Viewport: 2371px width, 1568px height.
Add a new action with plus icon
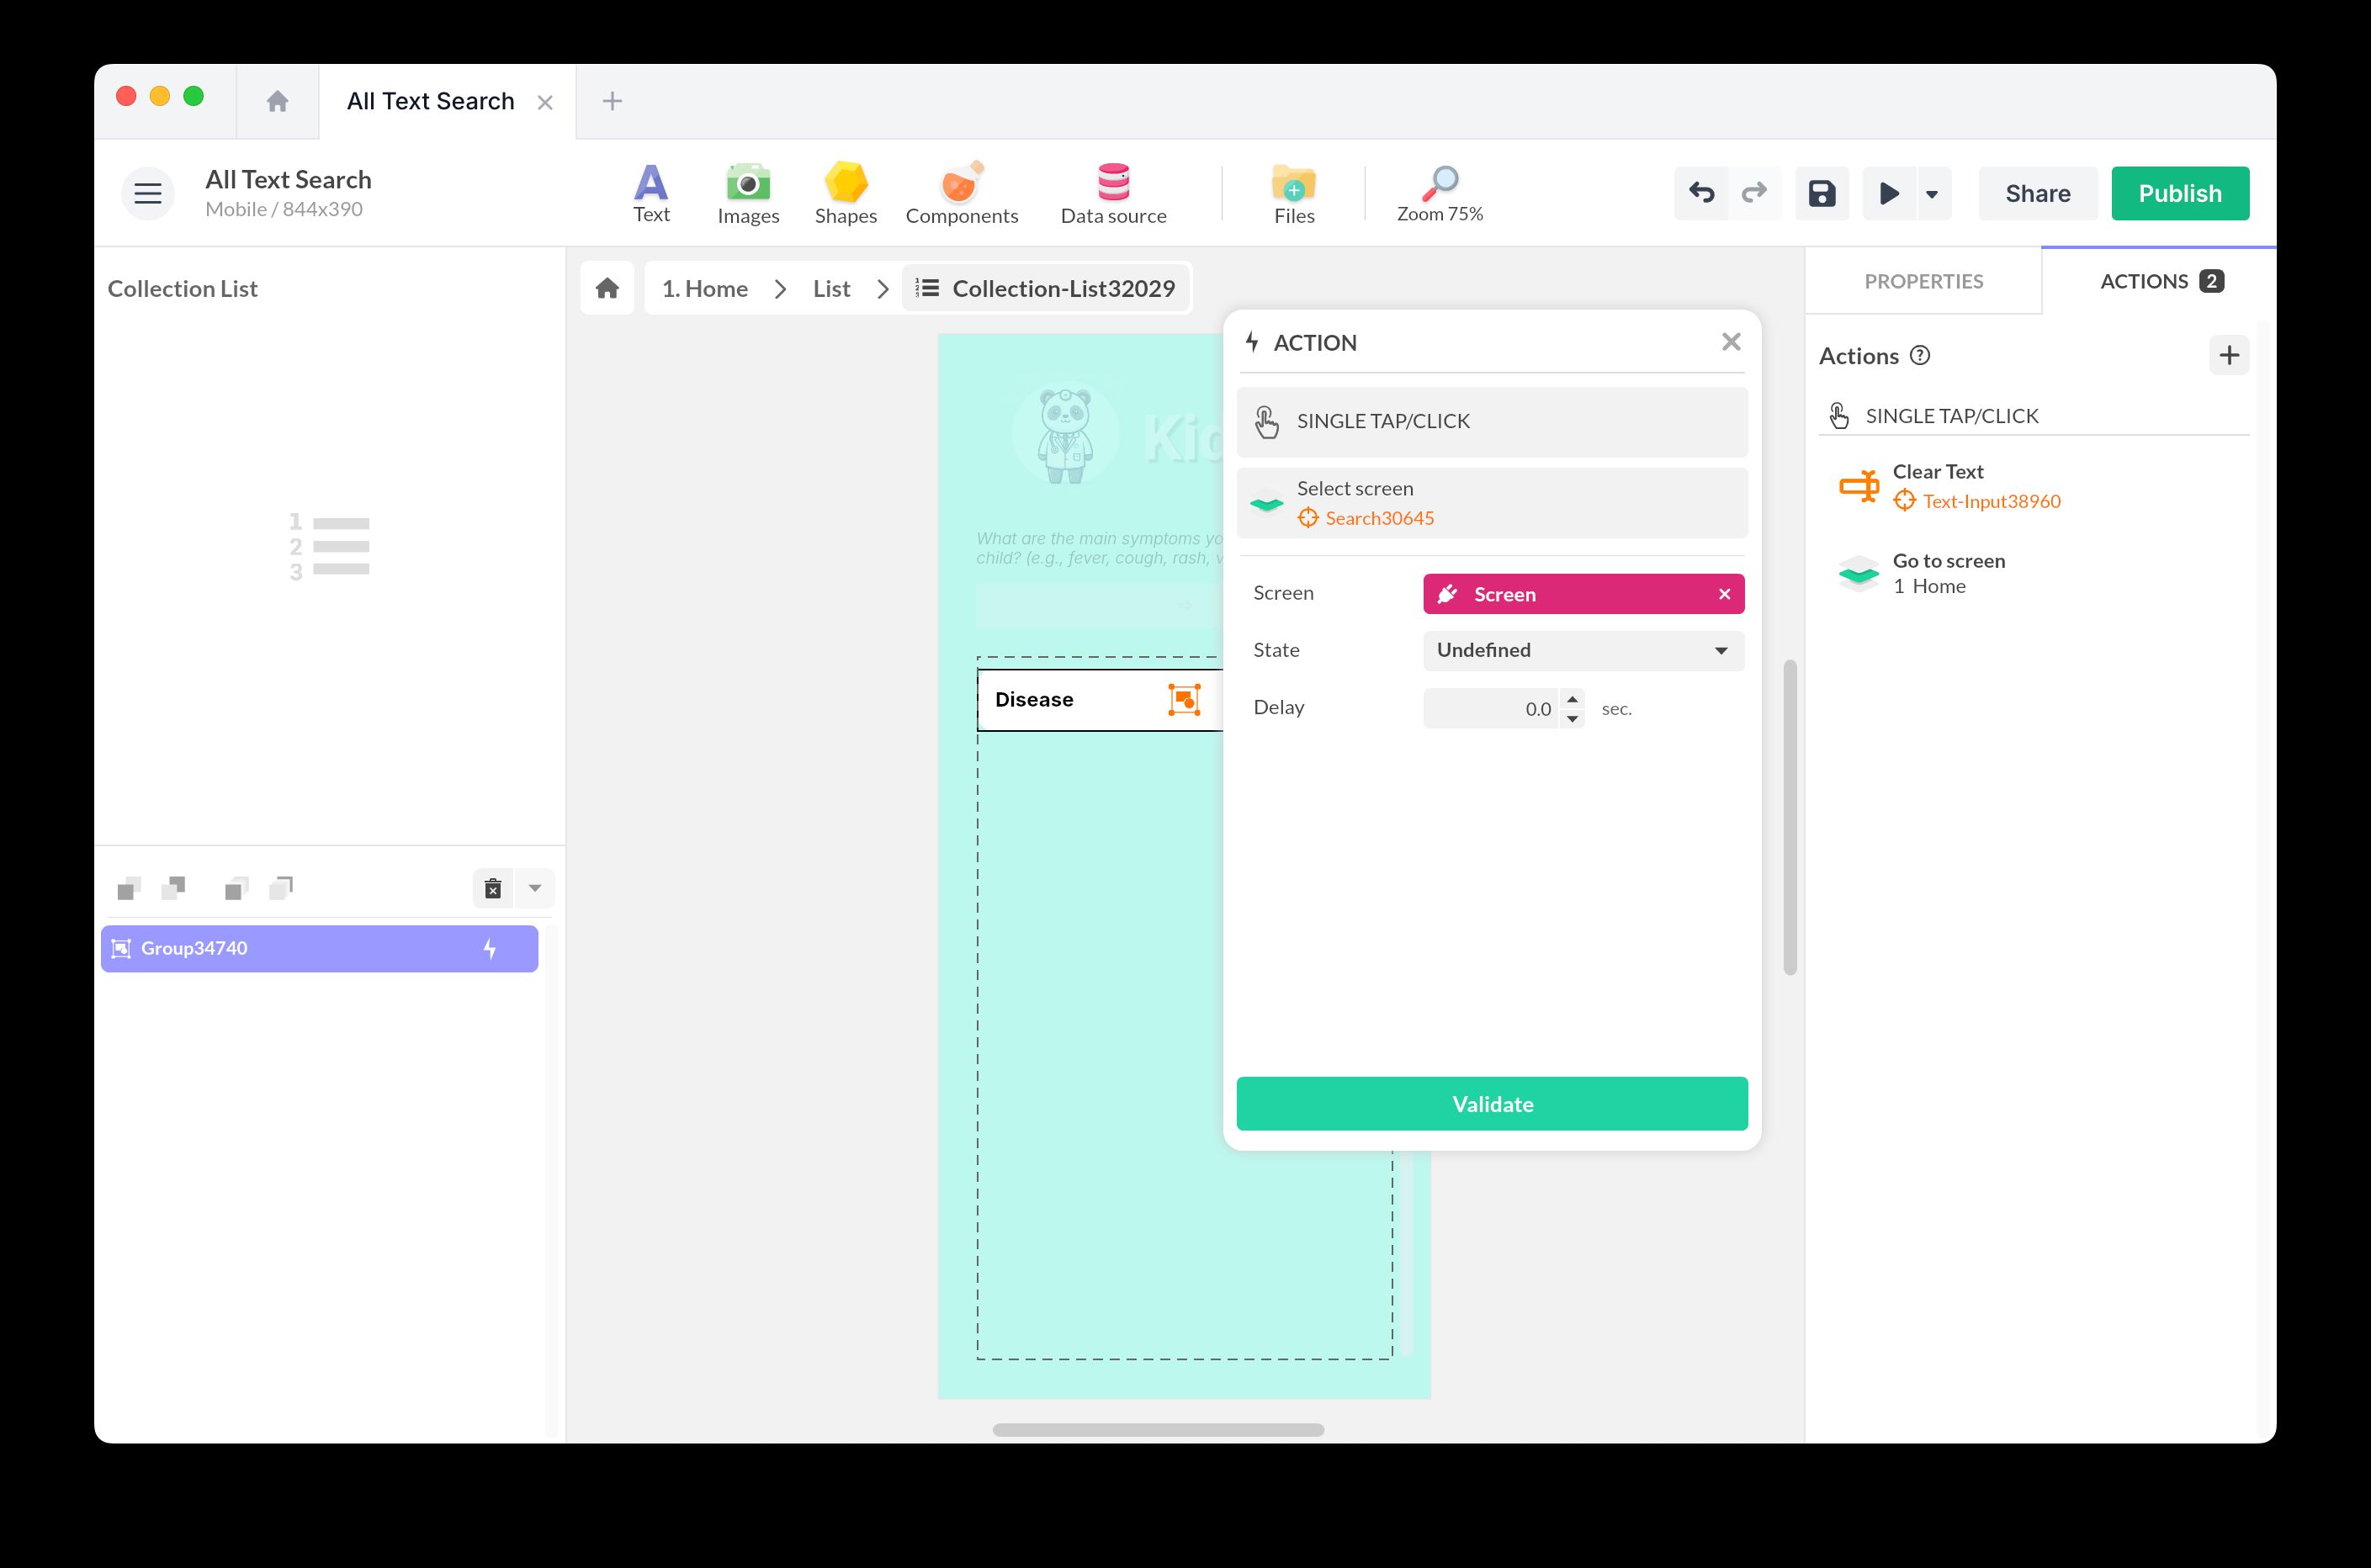click(x=2229, y=355)
